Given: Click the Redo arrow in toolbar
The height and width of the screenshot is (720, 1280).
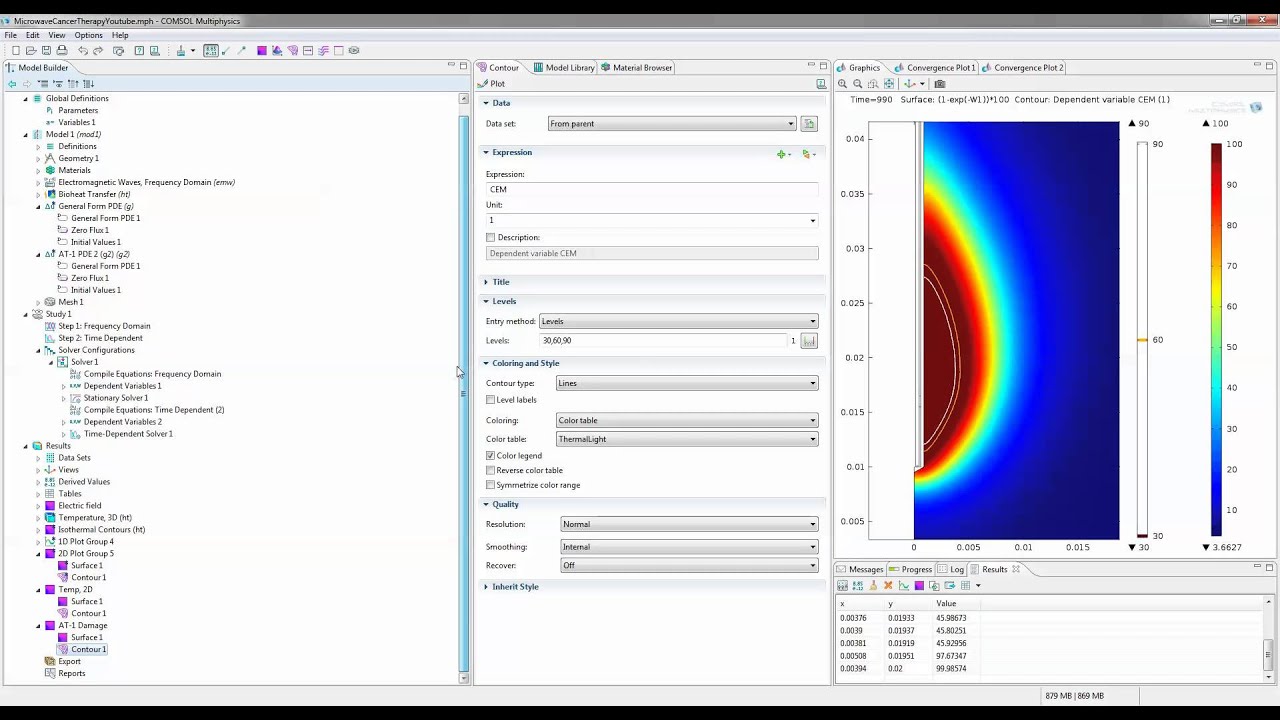Looking at the screenshot, I should (x=98, y=50).
